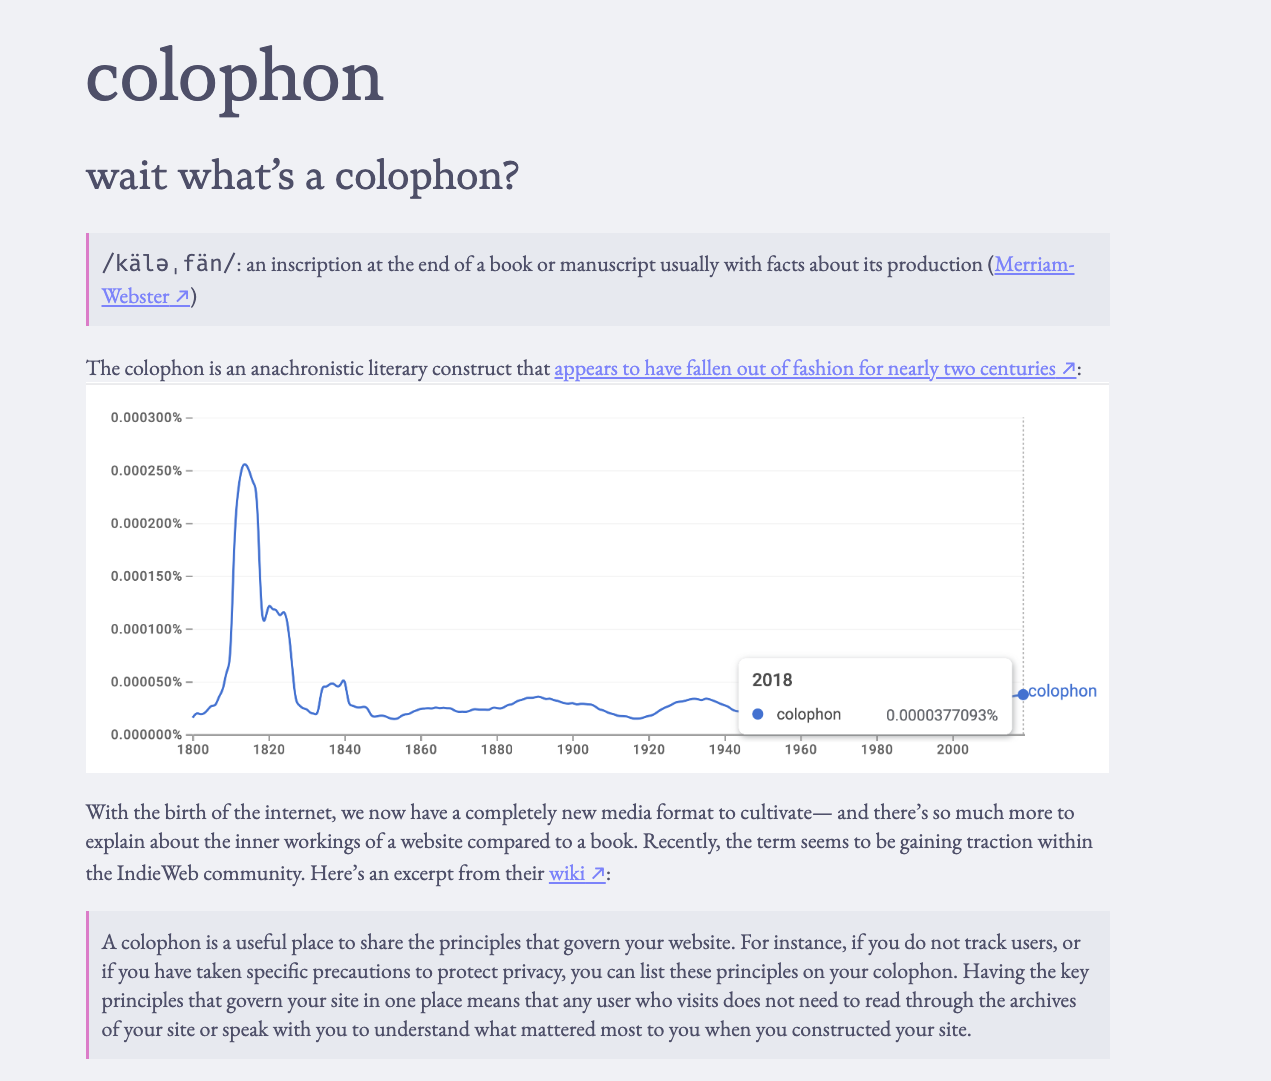Click the chart line's highest peak
This screenshot has height=1081, width=1271.
point(244,464)
